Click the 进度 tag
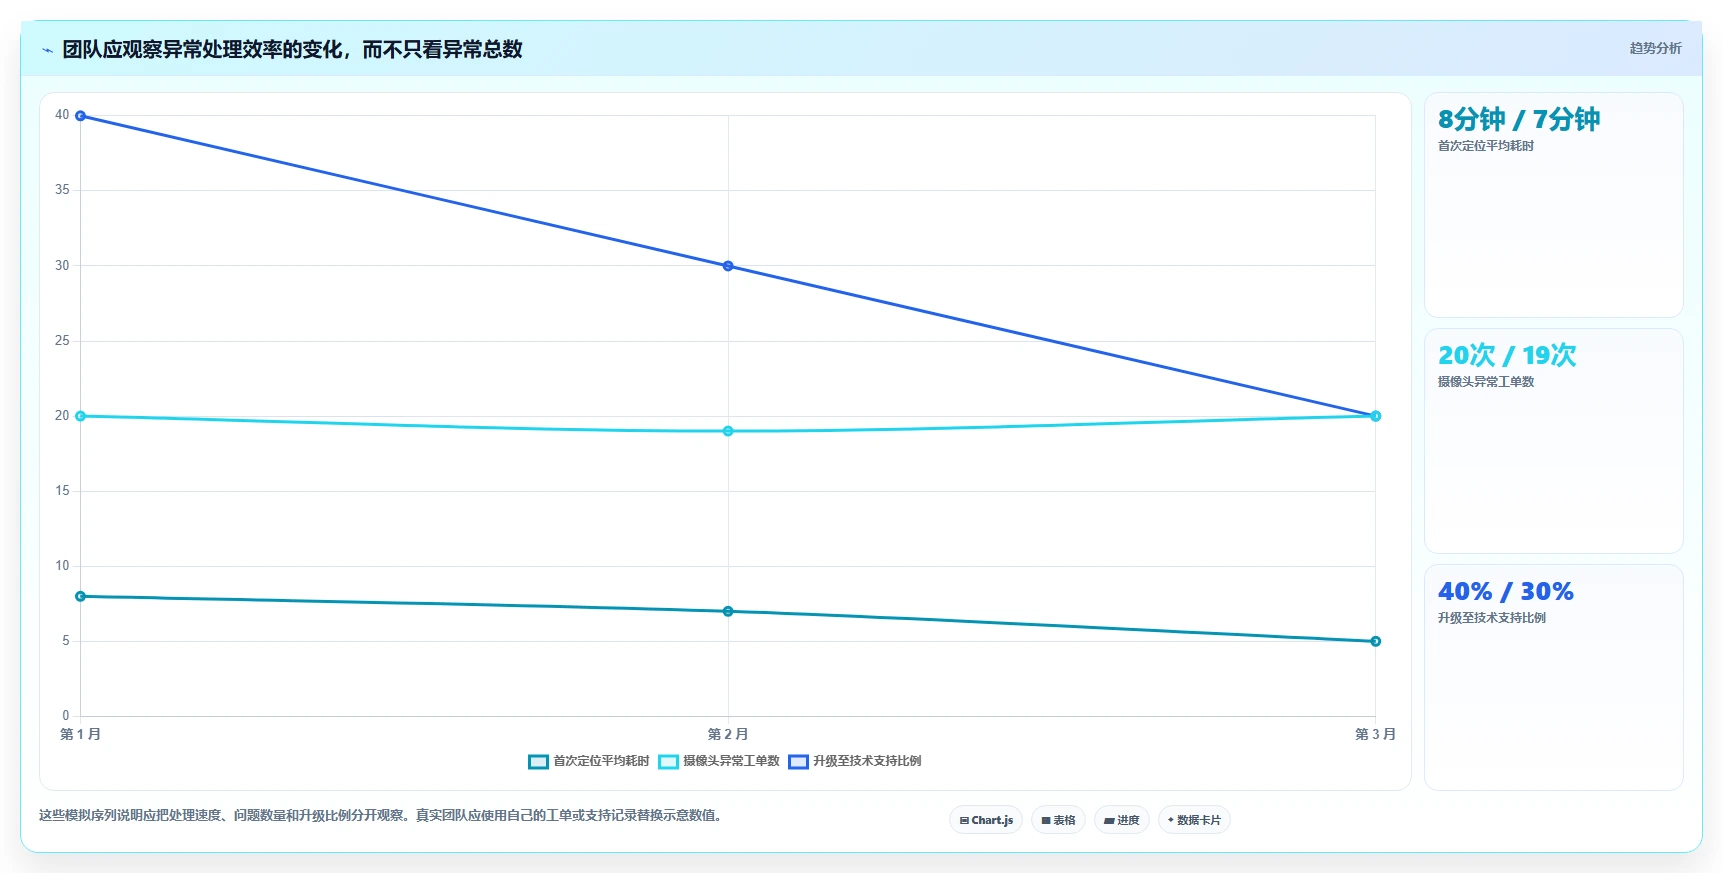The height and width of the screenshot is (873, 1723). [x=1122, y=820]
